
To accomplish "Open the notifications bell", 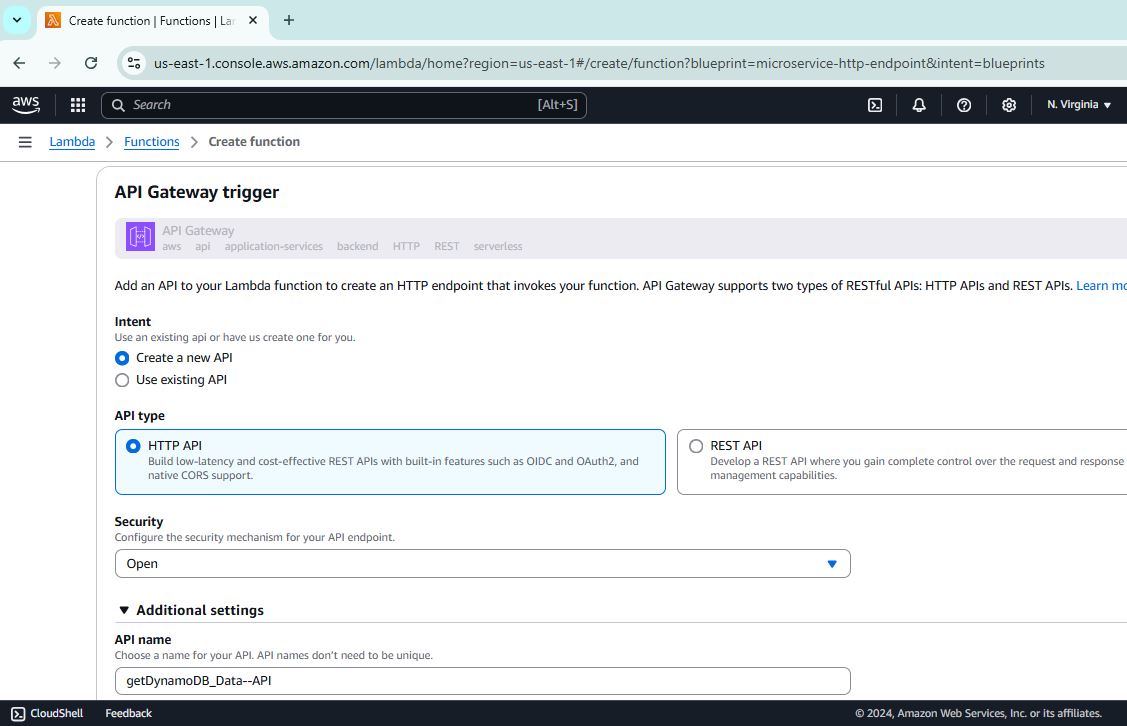I will 919,105.
